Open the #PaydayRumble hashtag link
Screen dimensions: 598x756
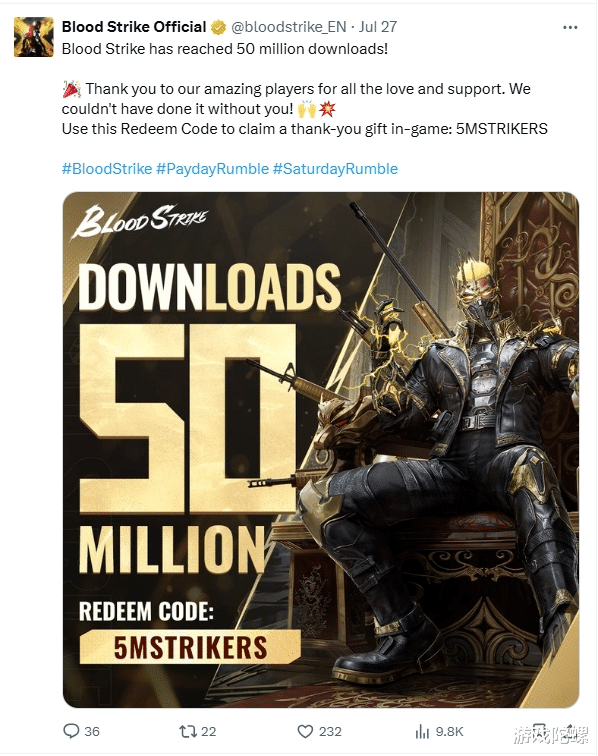click(x=212, y=169)
